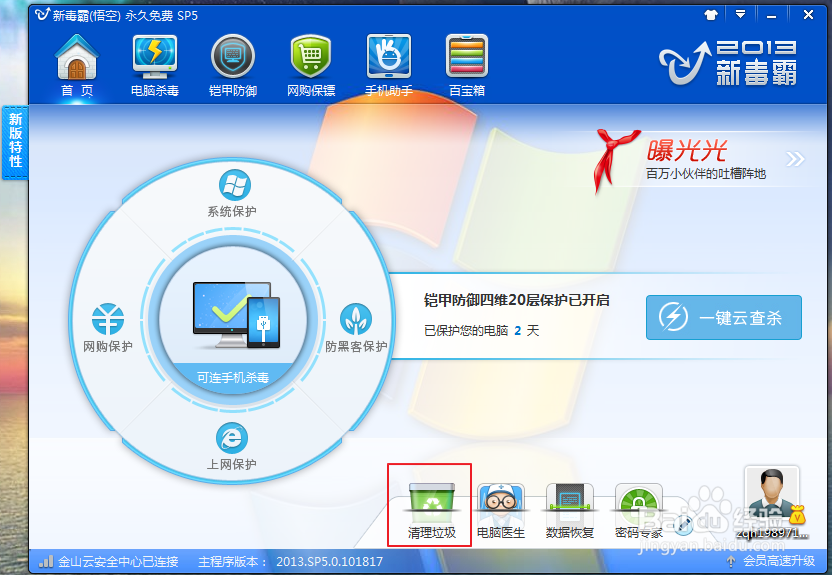This screenshot has height=575, width=832.
Task: Go to the 首页 home icon
Action: point(77,66)
